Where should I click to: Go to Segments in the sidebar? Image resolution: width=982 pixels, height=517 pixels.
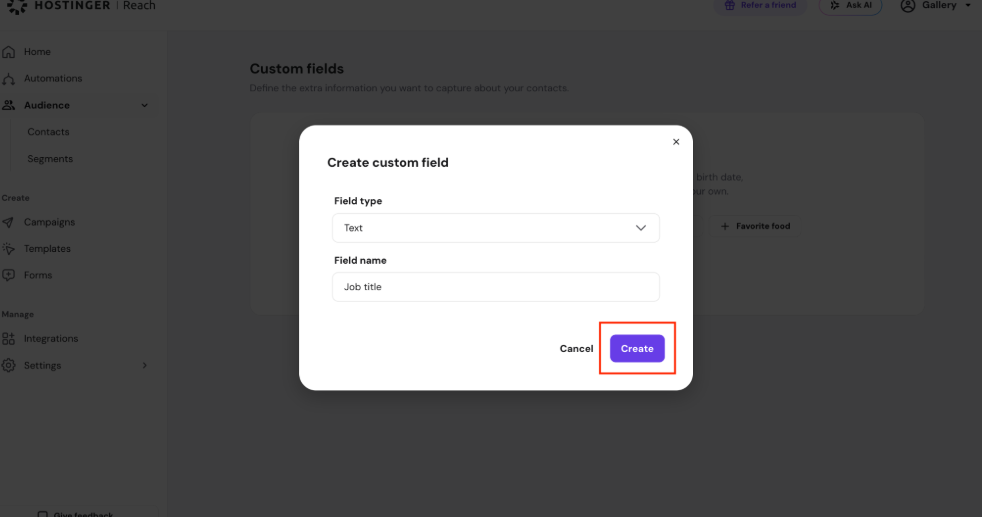tap(50, 159)
